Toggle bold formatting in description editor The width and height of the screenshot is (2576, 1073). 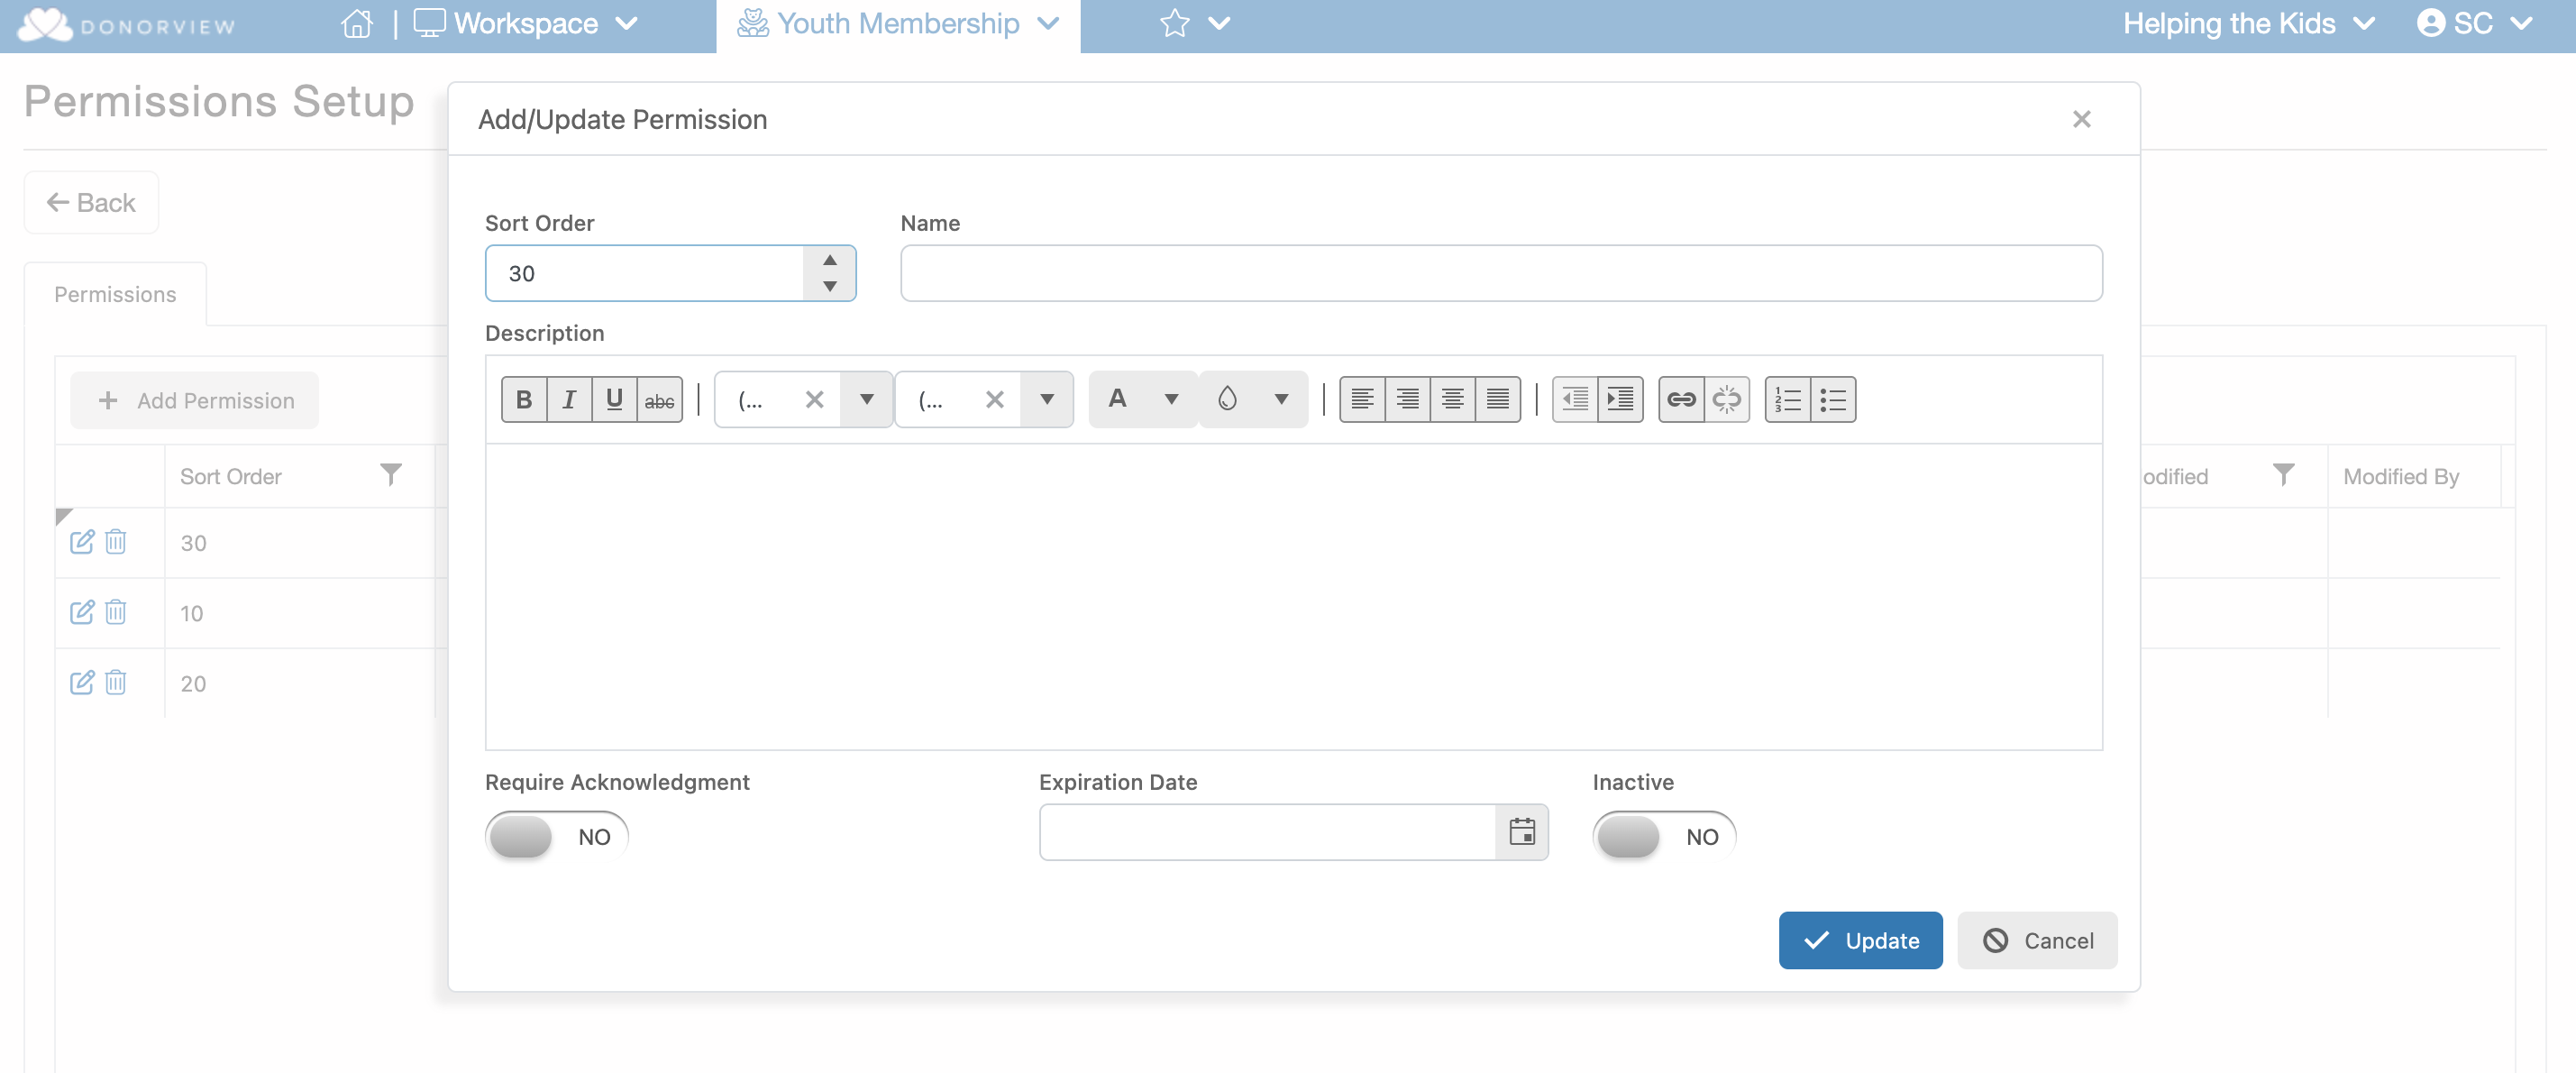523,400
